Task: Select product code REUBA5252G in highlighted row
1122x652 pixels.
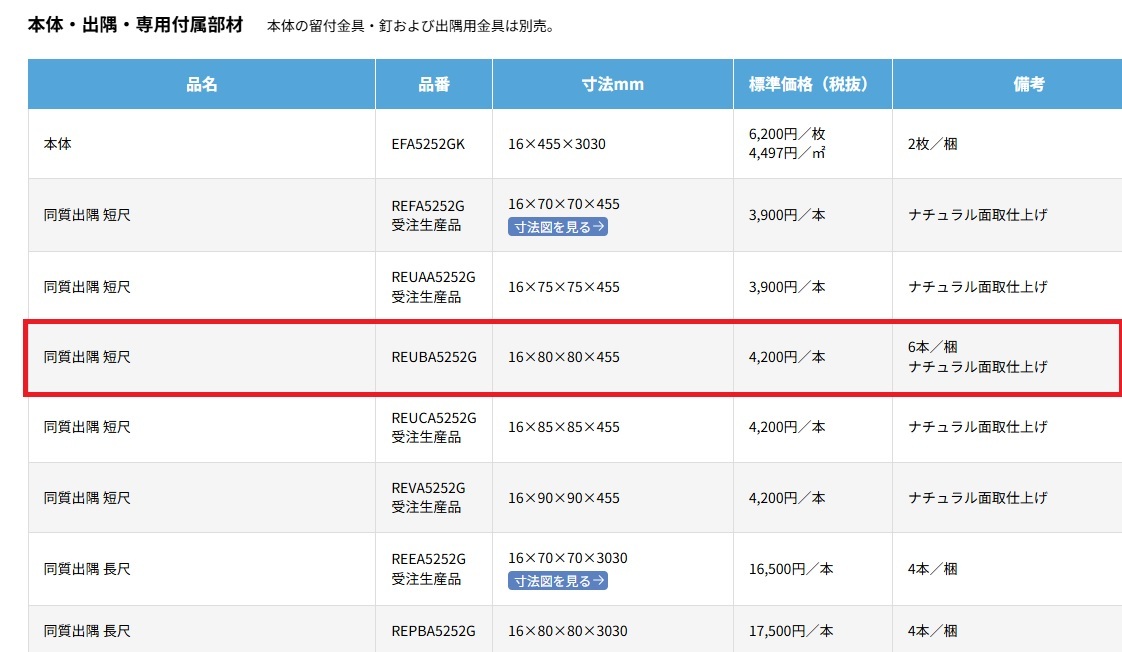Action: [x=433, y=357]
